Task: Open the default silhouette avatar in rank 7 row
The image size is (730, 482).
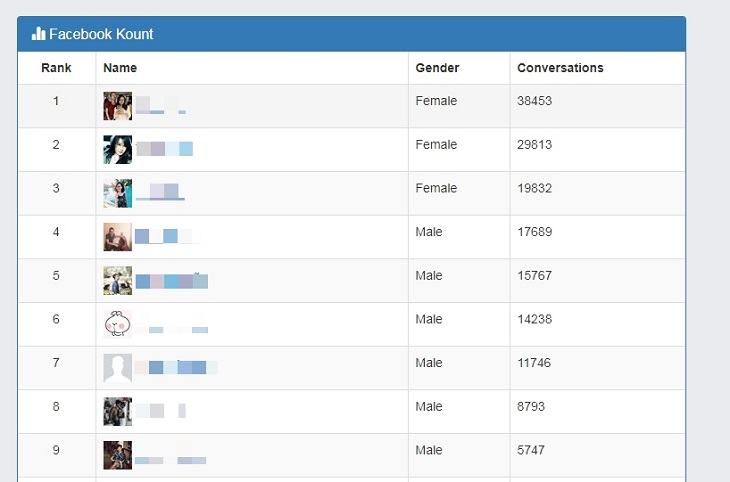Action: tap(118, 368)
